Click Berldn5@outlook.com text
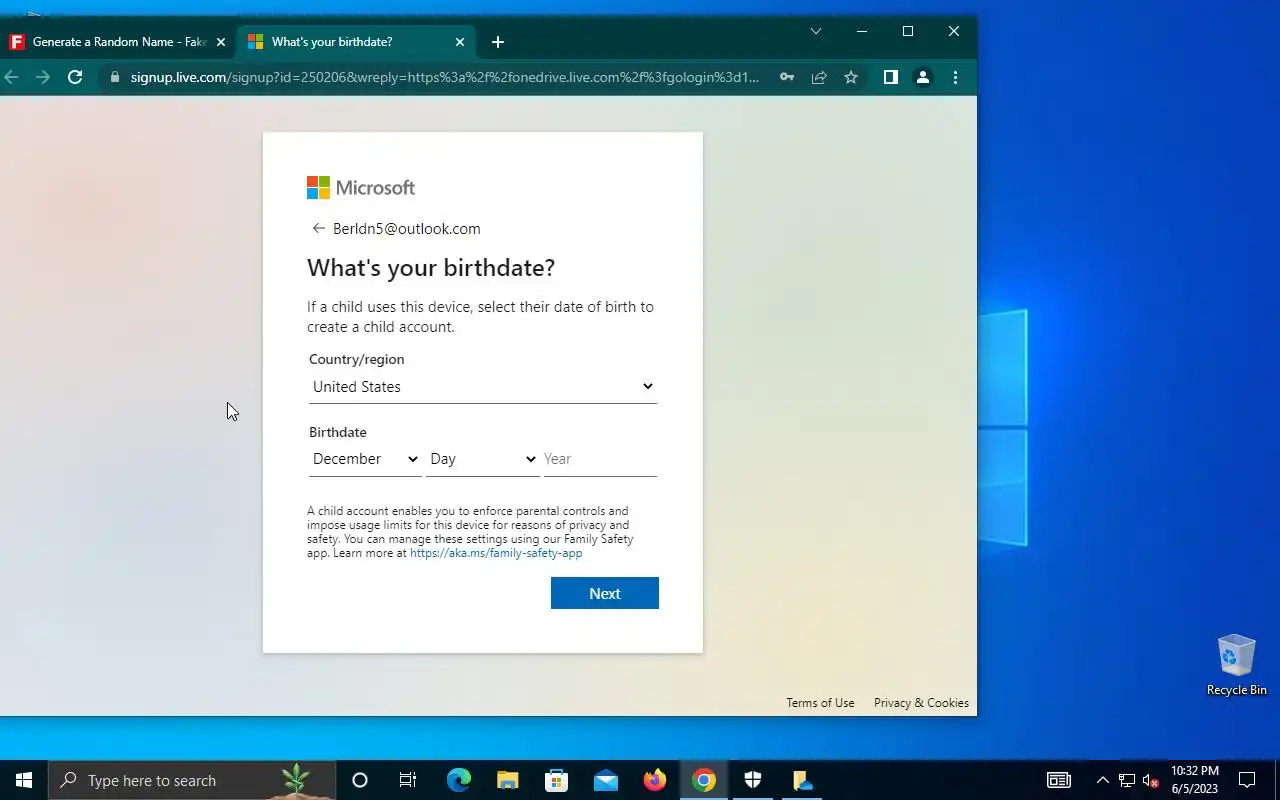 407,228
